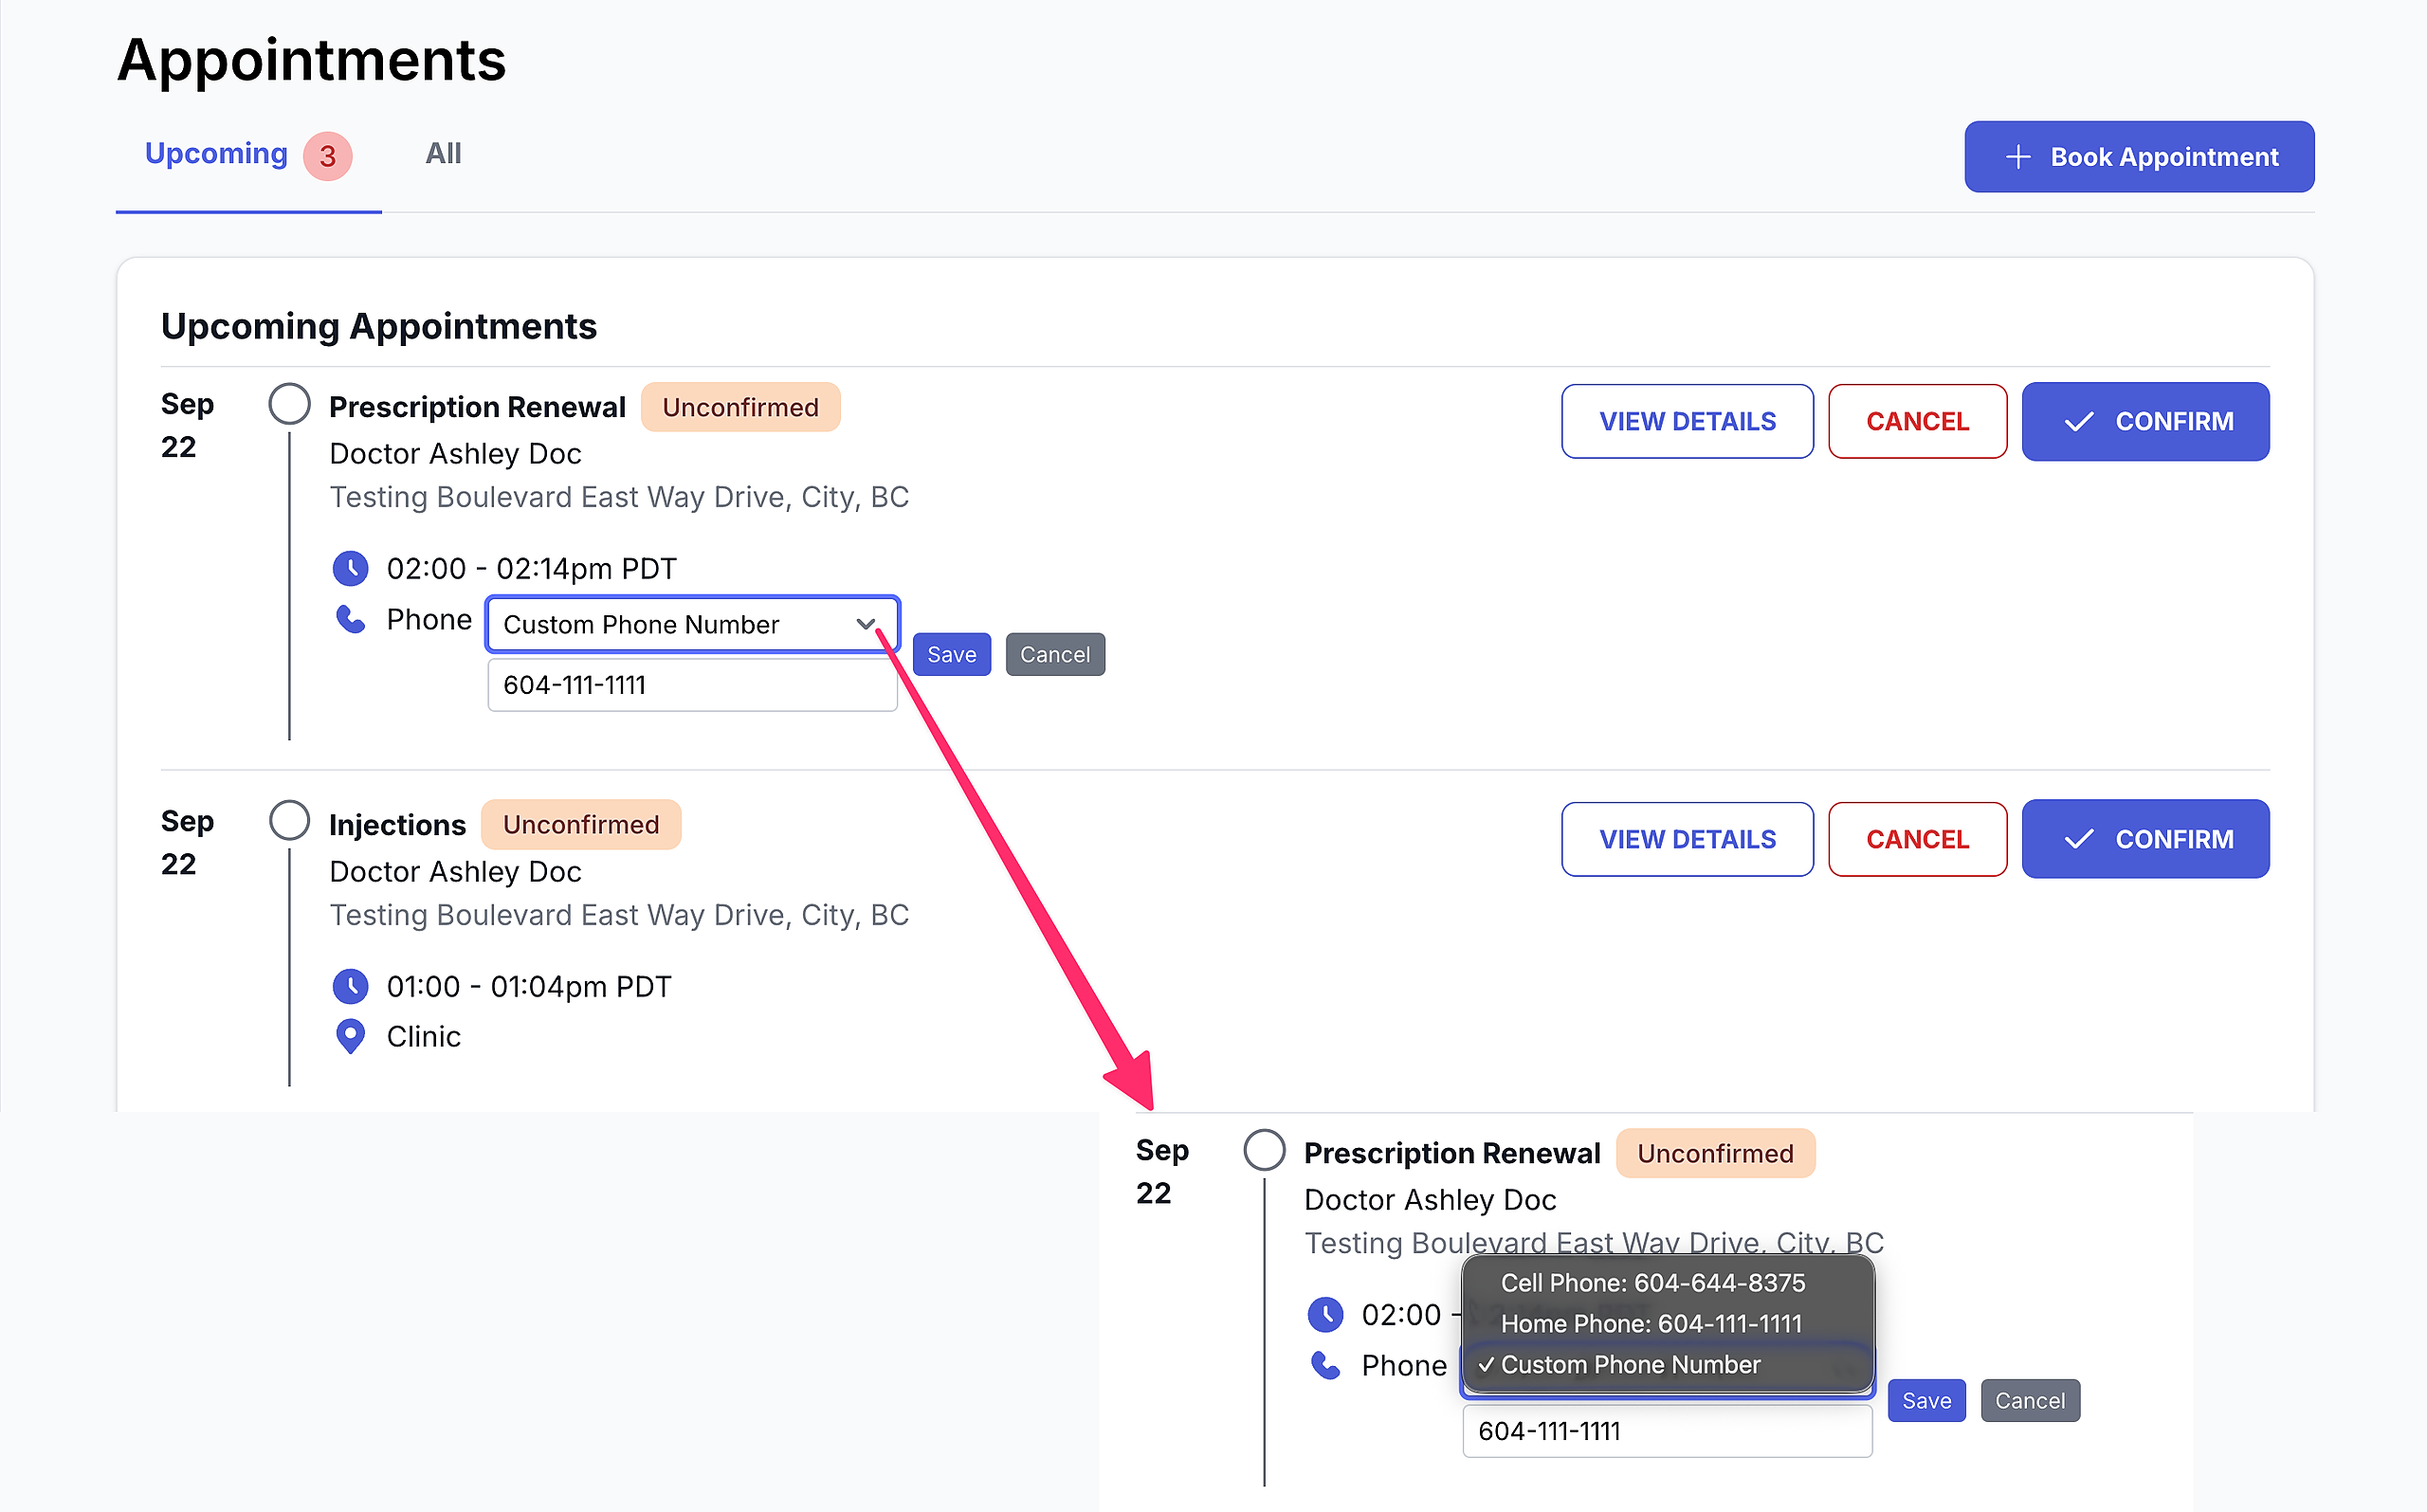Viewport: 2427px width, 1512px height.
Task: Click VIEW DETAILS for Prescription Renewal
Action: tap(1687, 422)
